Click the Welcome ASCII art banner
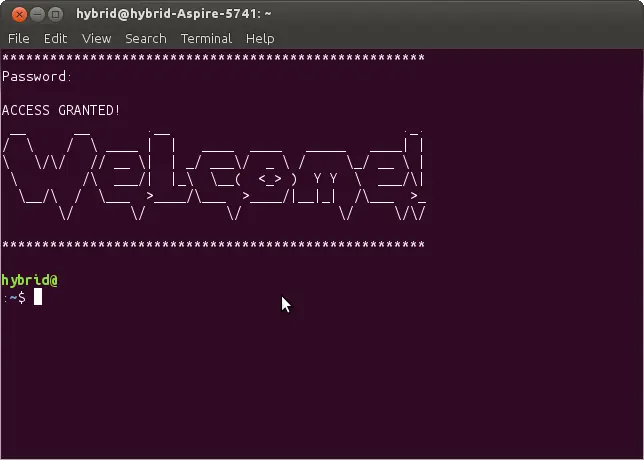This screenshot has height=460, width=644. click(x=214, y=176)
